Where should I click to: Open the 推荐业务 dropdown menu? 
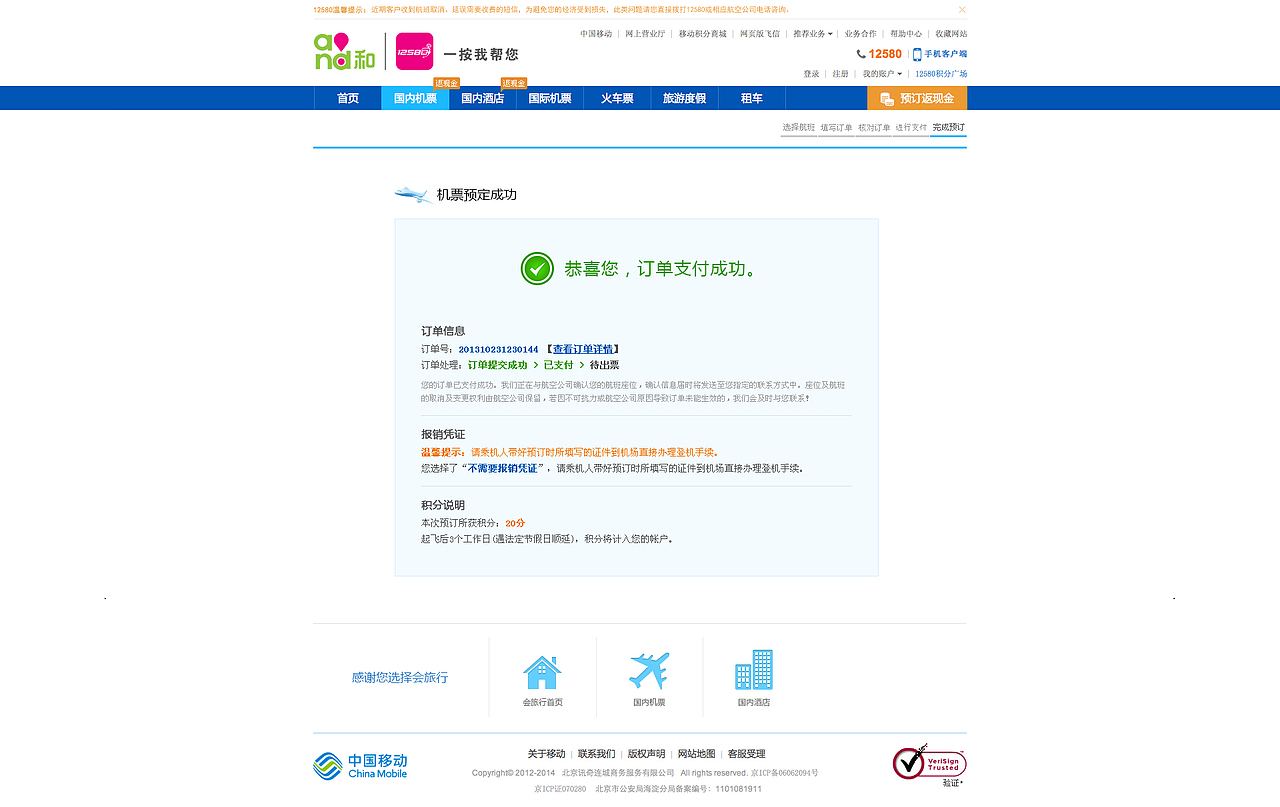812,33
